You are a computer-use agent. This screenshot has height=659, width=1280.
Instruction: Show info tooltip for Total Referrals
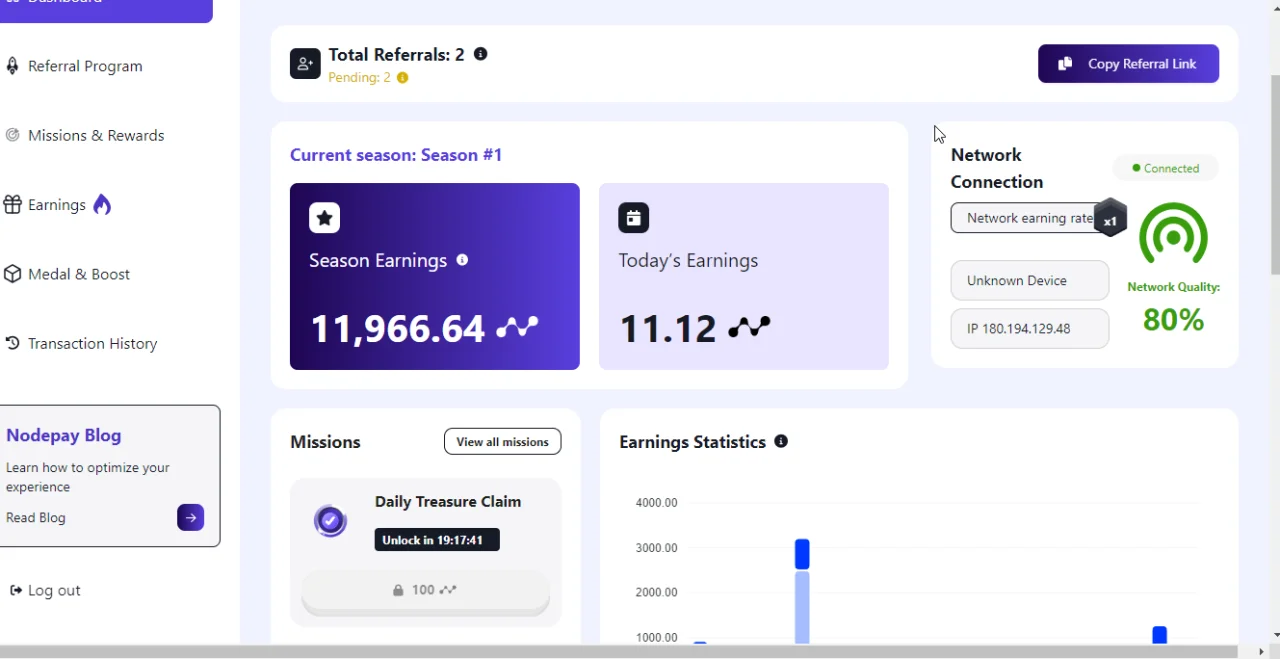[481, 54]
